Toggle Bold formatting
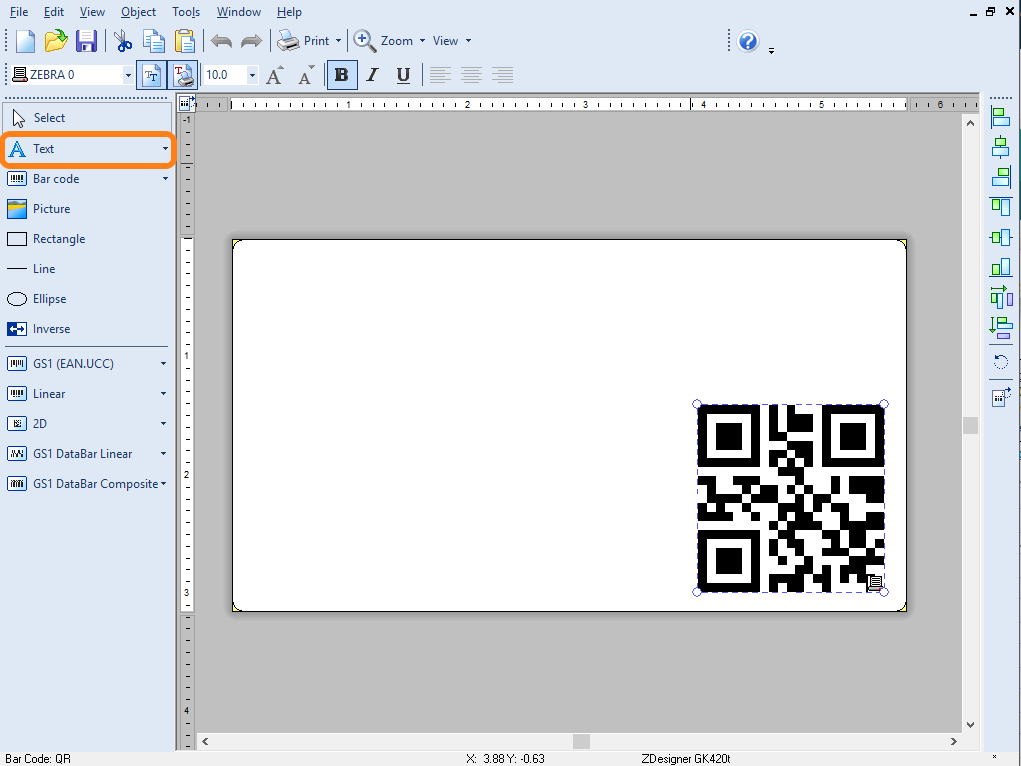 342,75
